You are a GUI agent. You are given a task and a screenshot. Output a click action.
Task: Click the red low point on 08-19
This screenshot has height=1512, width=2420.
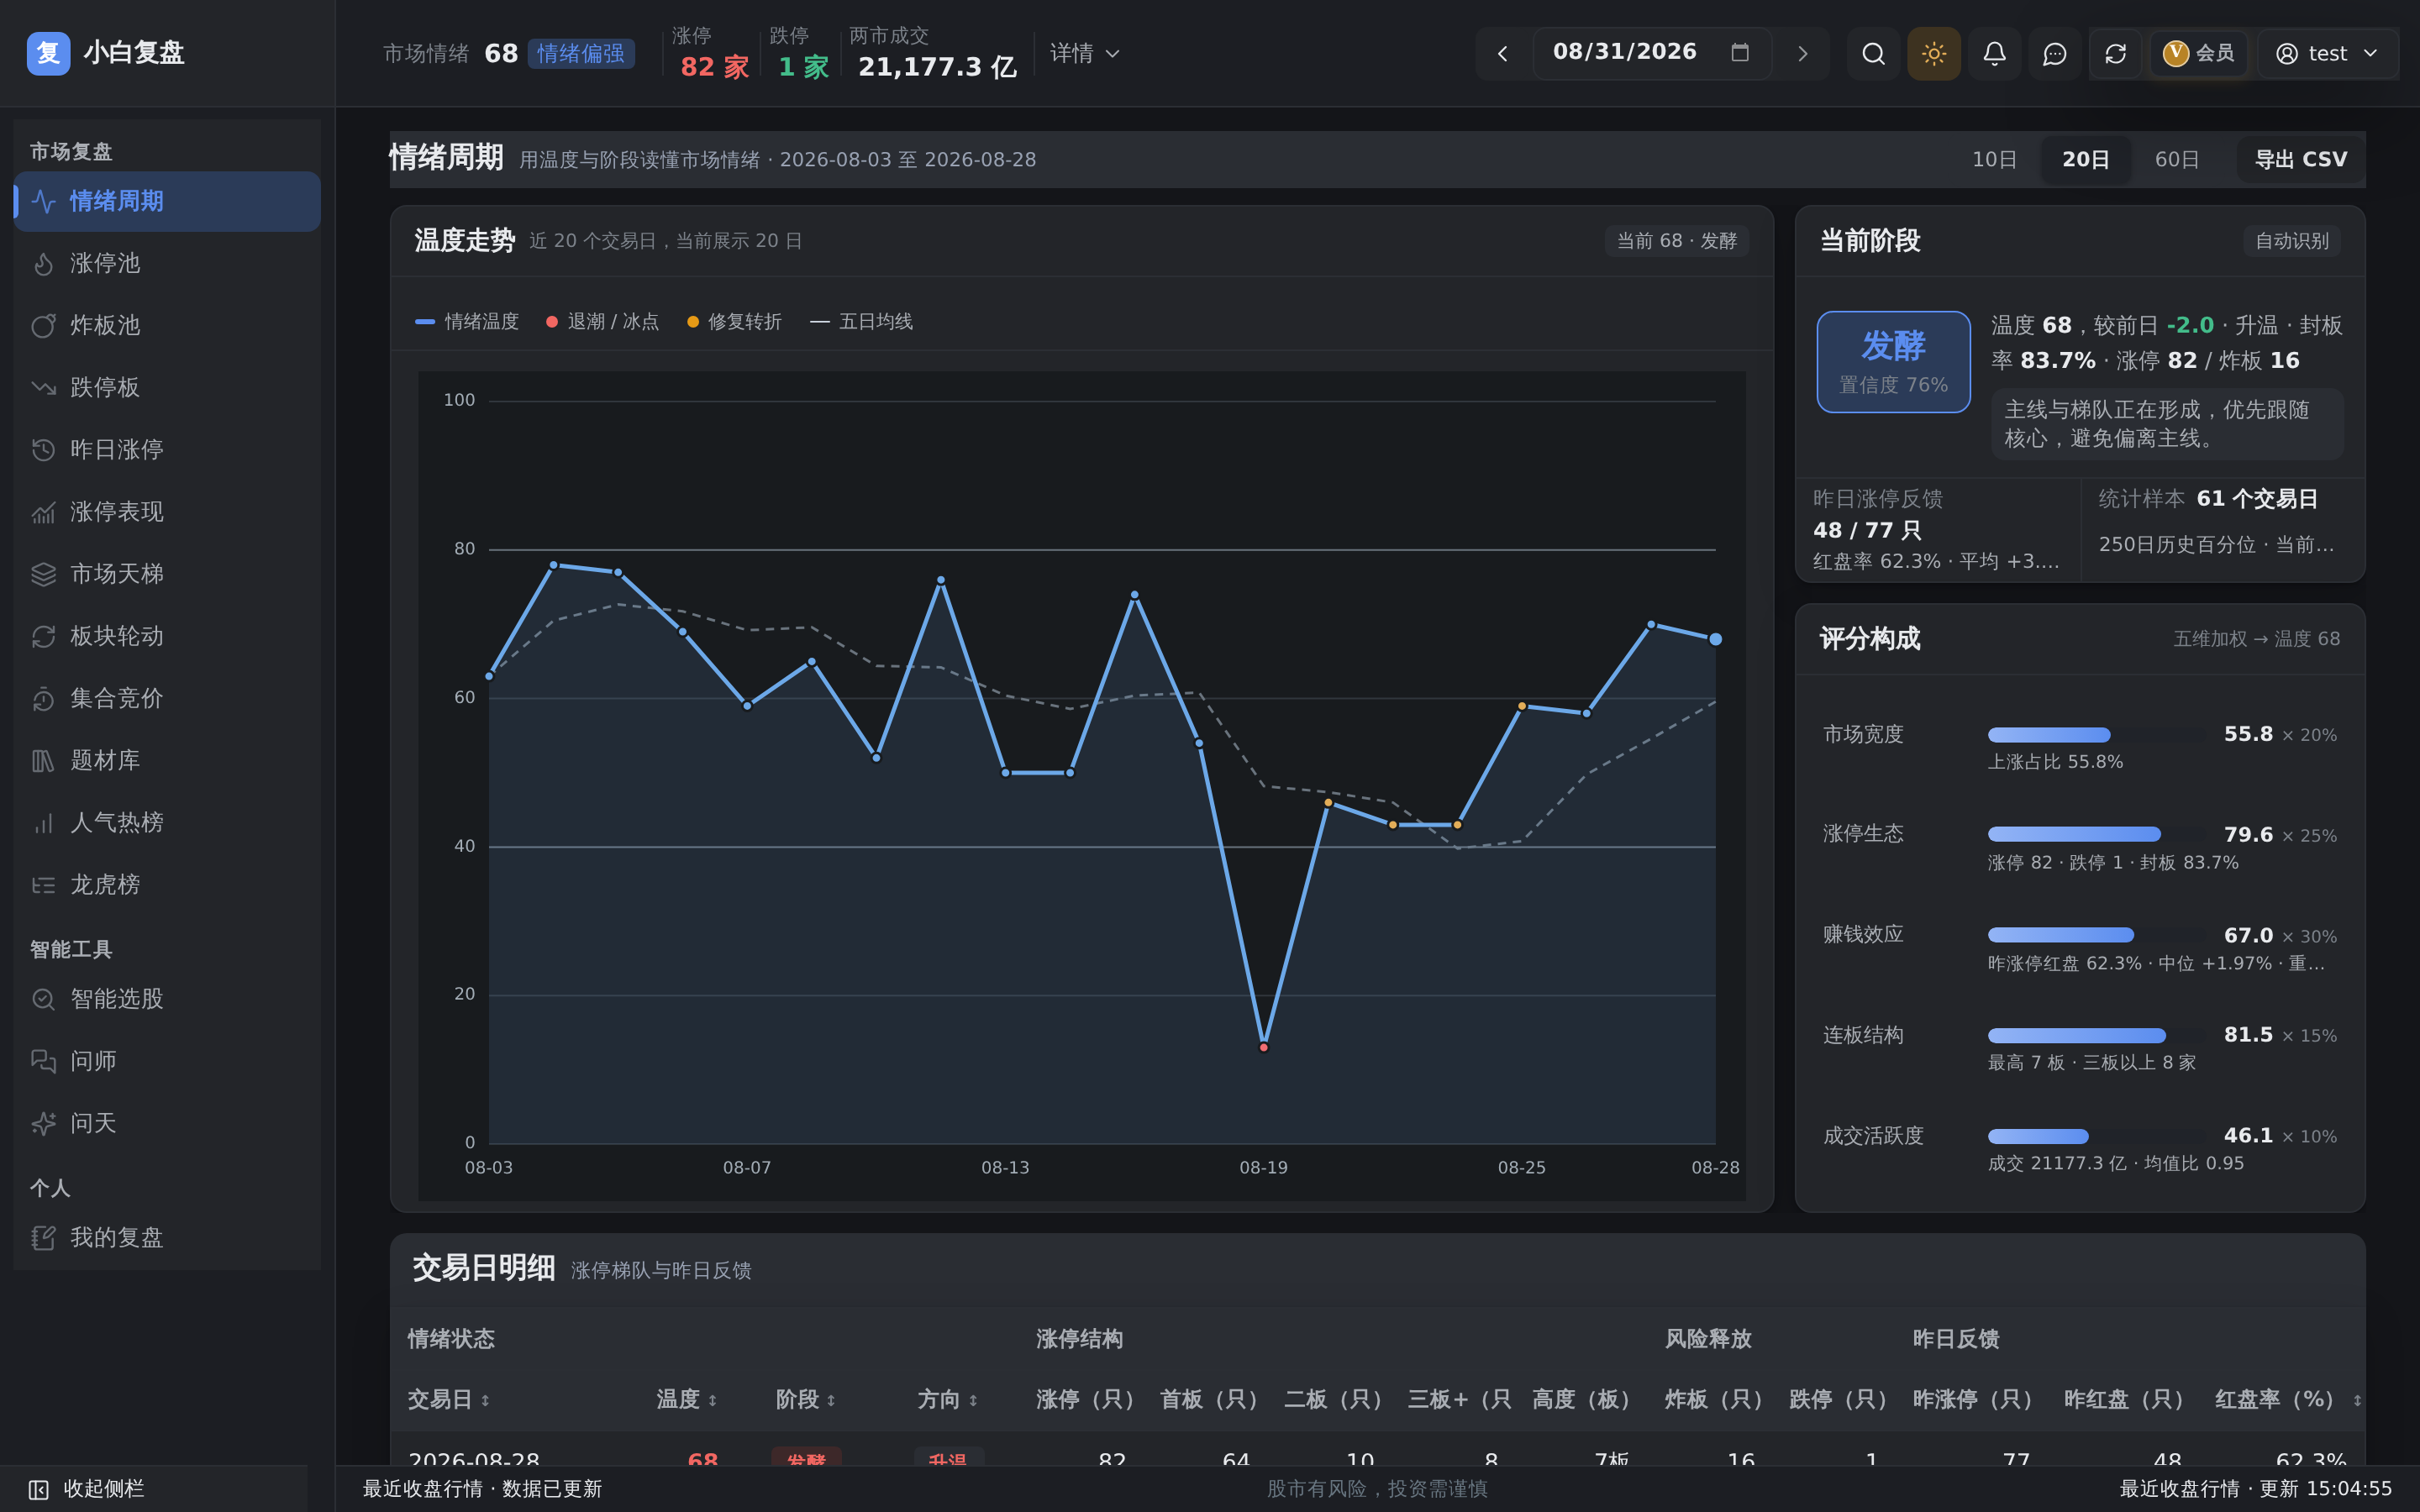click(1263, 1047)
